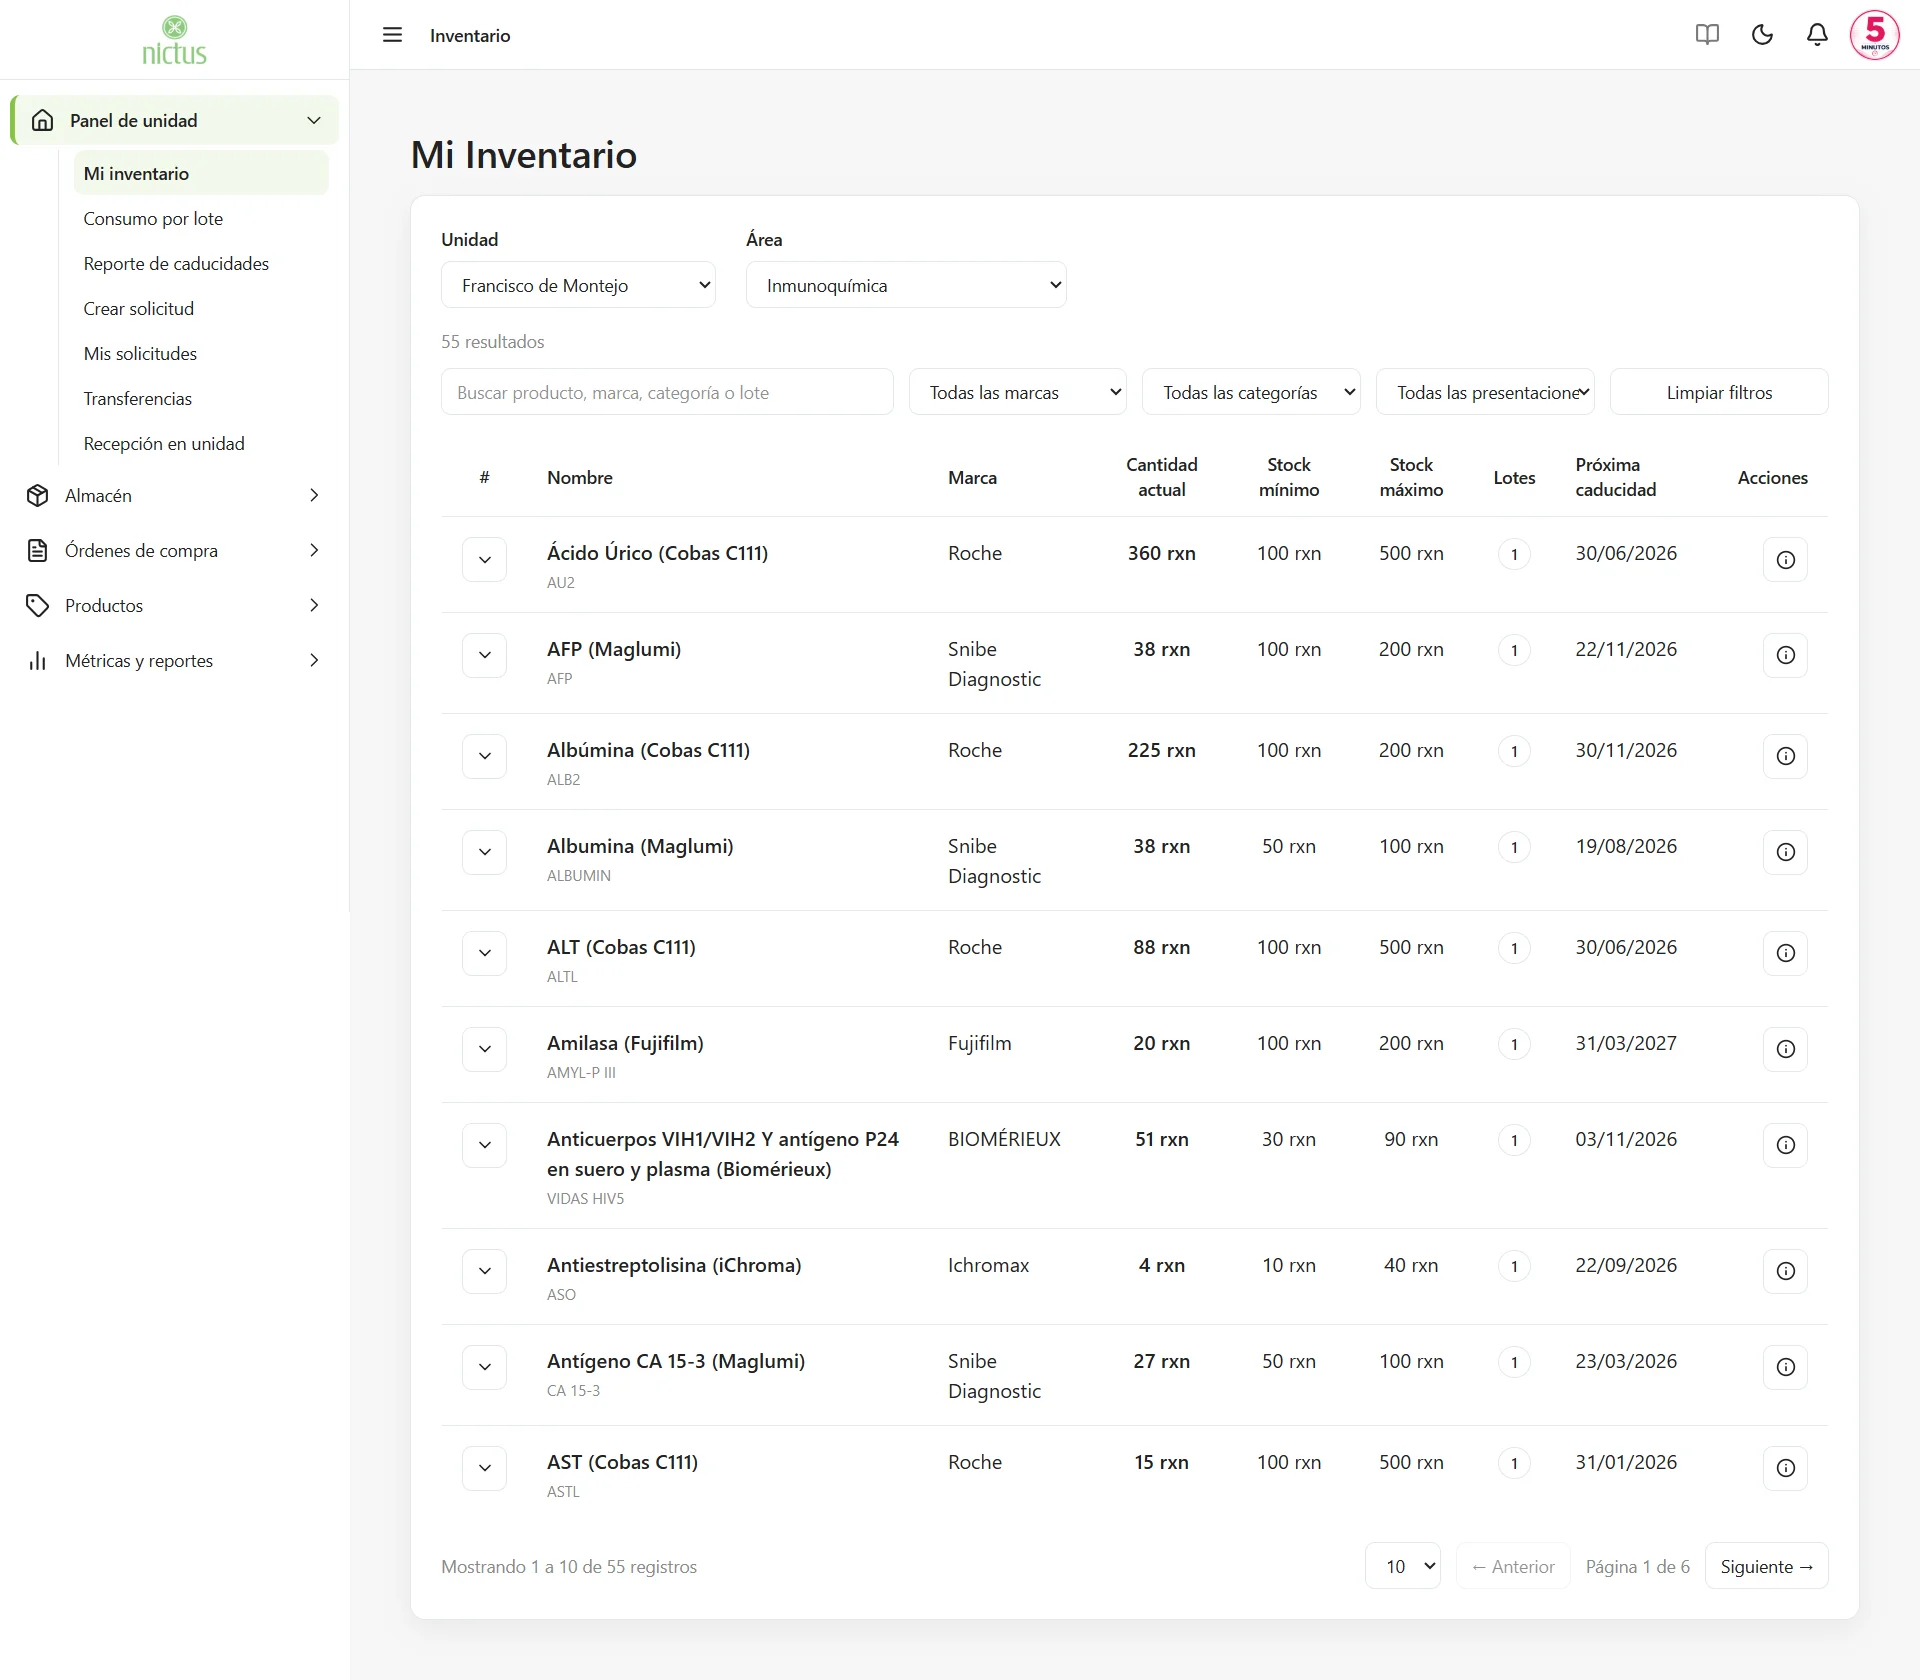Open the Área dropdown Inmunoquímica
Viewport: 1920px width, 1680px height.
coord(906,285)
